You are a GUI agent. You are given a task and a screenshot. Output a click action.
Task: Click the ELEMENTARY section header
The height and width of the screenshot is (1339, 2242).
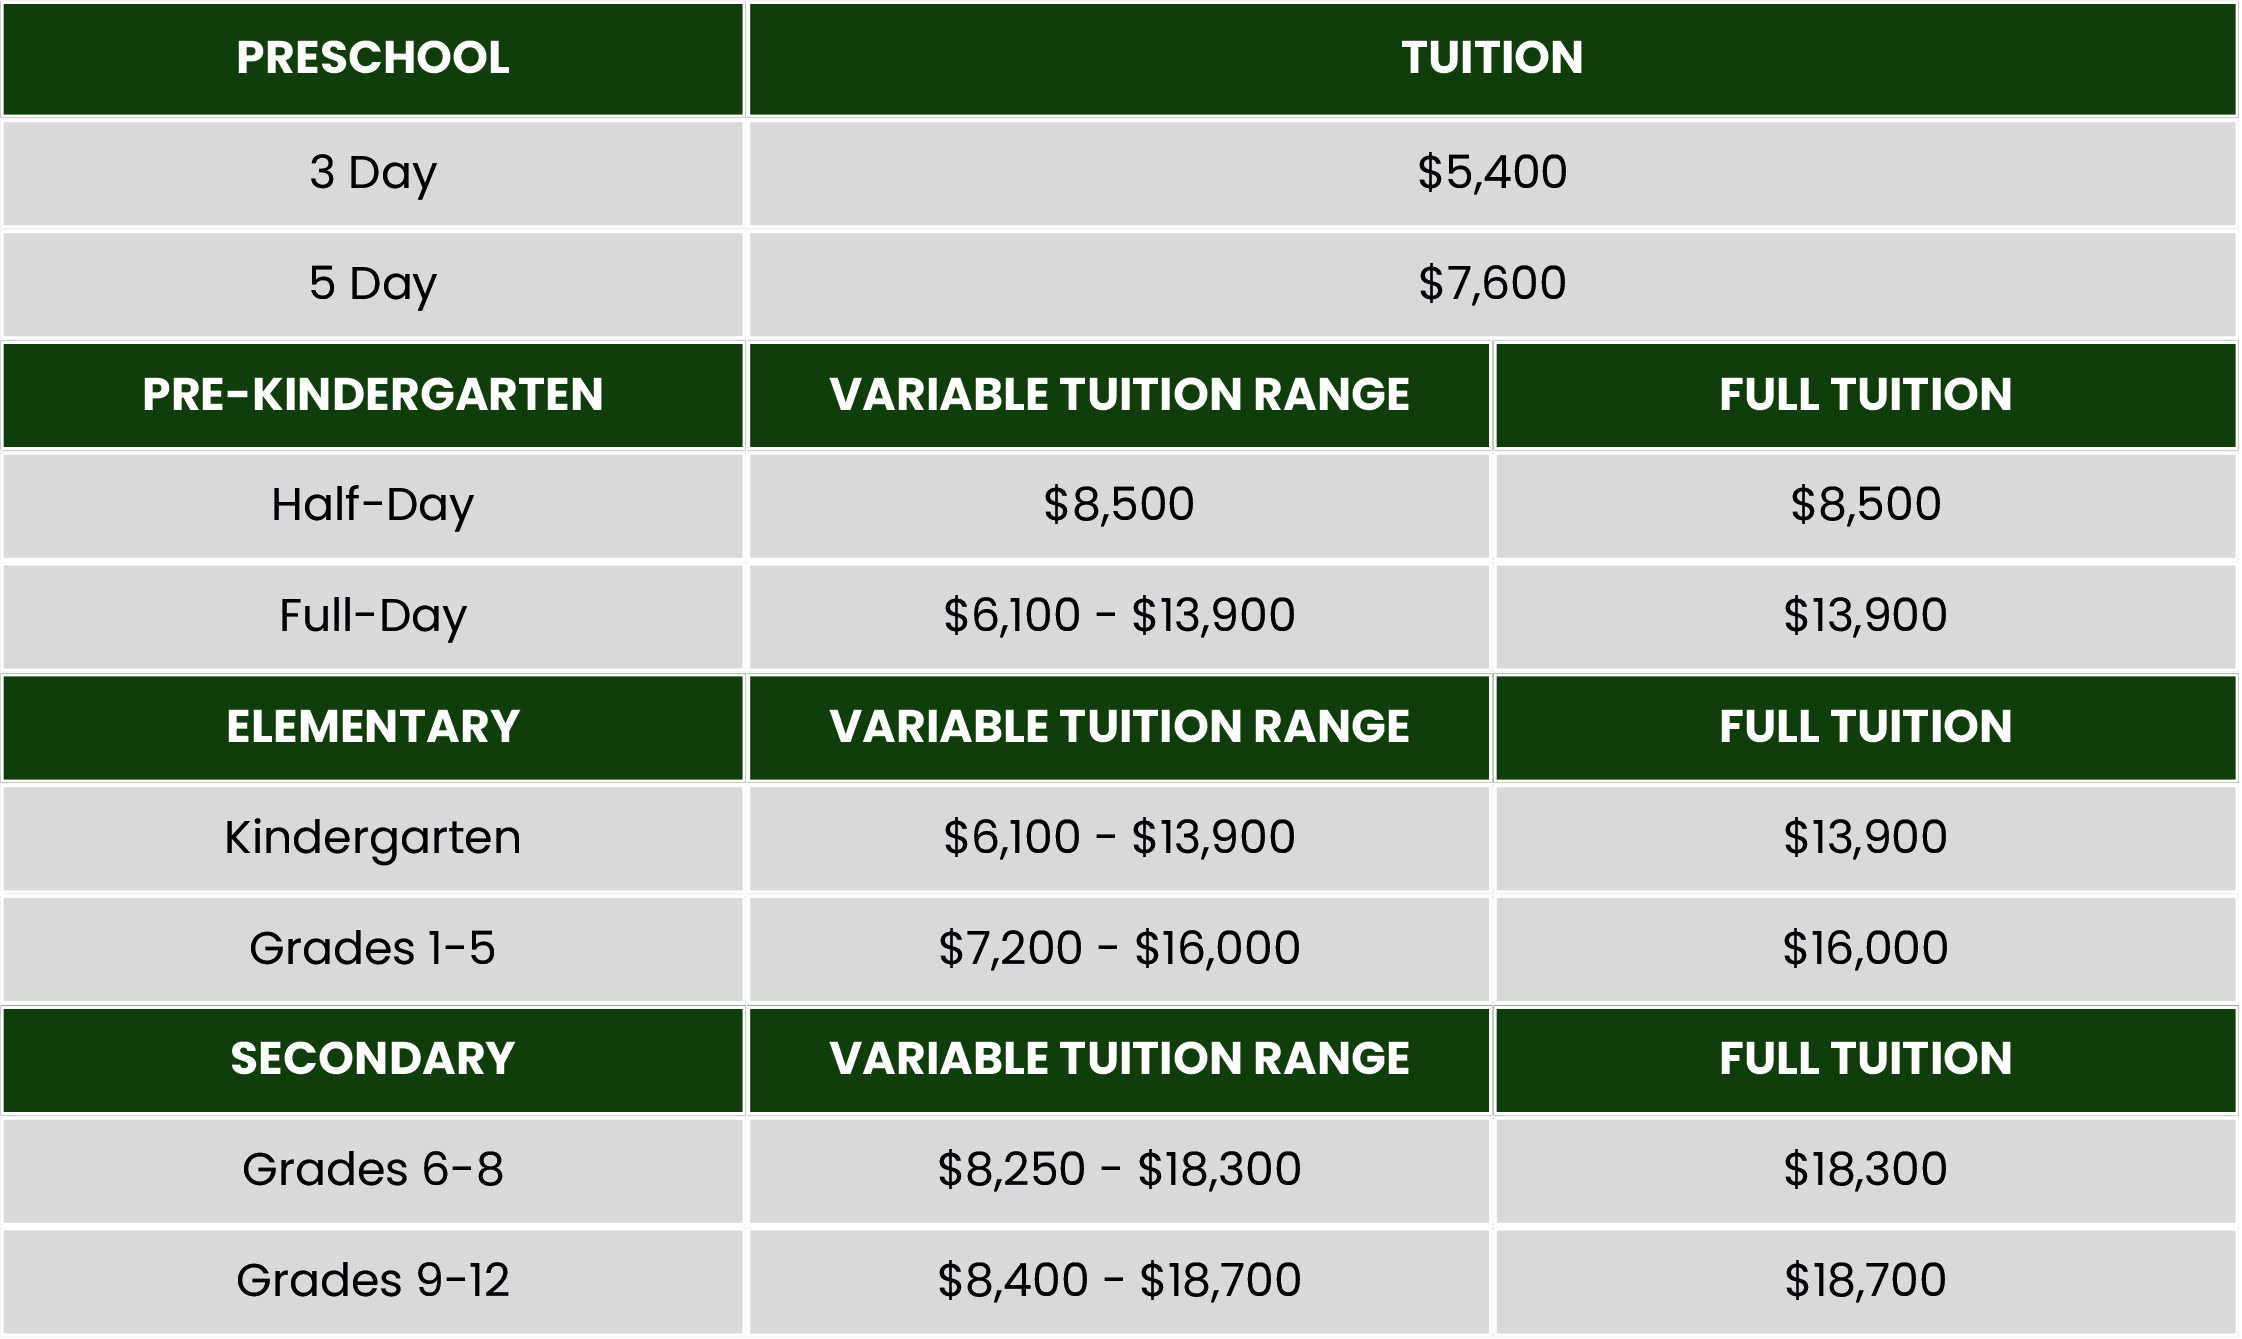[x=373, y=727]
